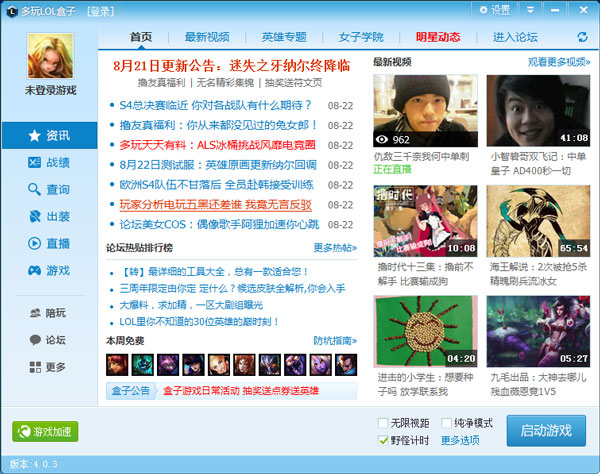Open the 8月22日测试服 news item
600x474 pixels.
pos(218,165)
